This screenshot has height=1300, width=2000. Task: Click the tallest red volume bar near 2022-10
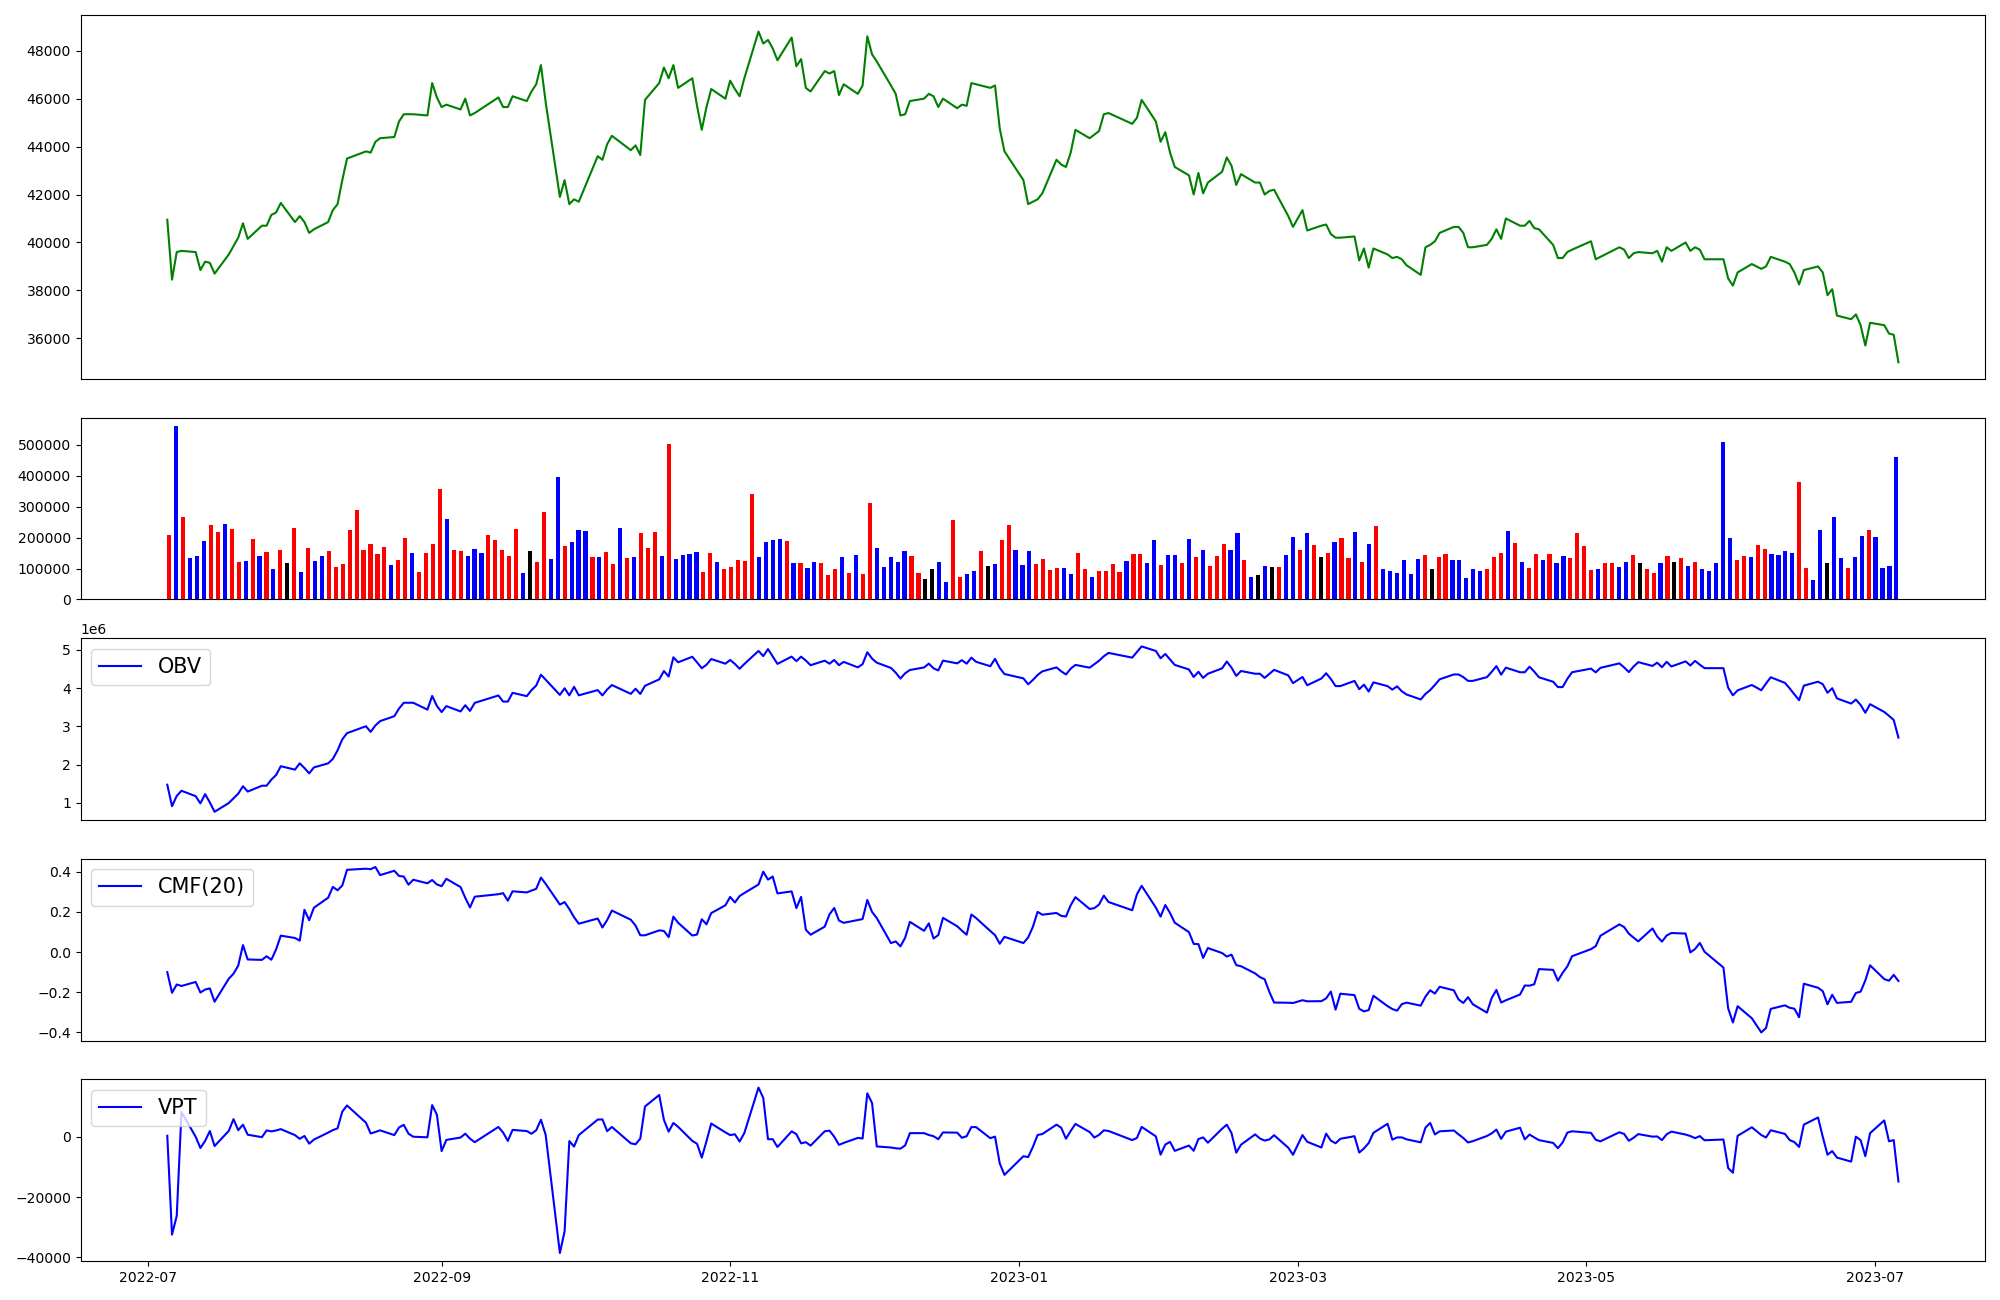pos(669,520)
